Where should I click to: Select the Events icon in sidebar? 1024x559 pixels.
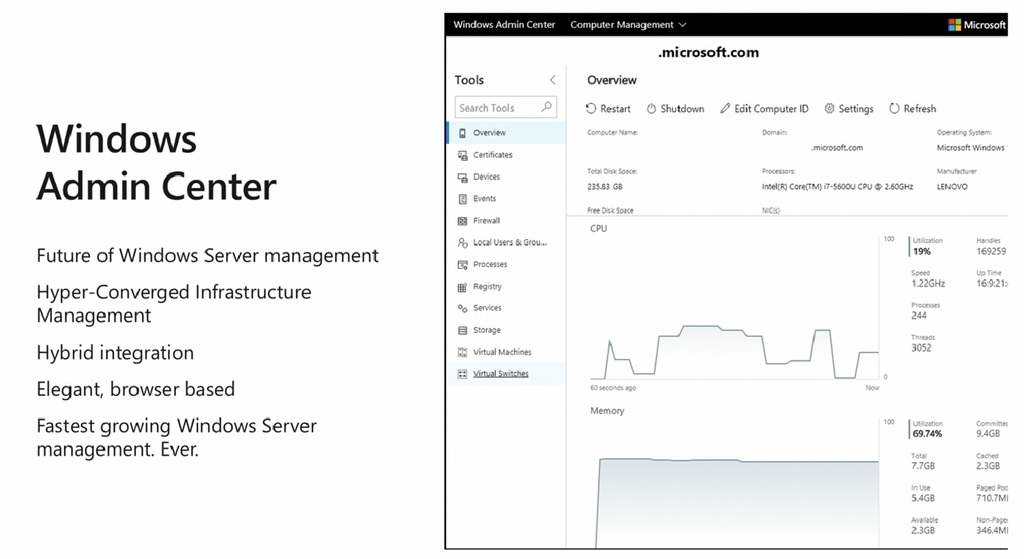[x=462, y=199]
